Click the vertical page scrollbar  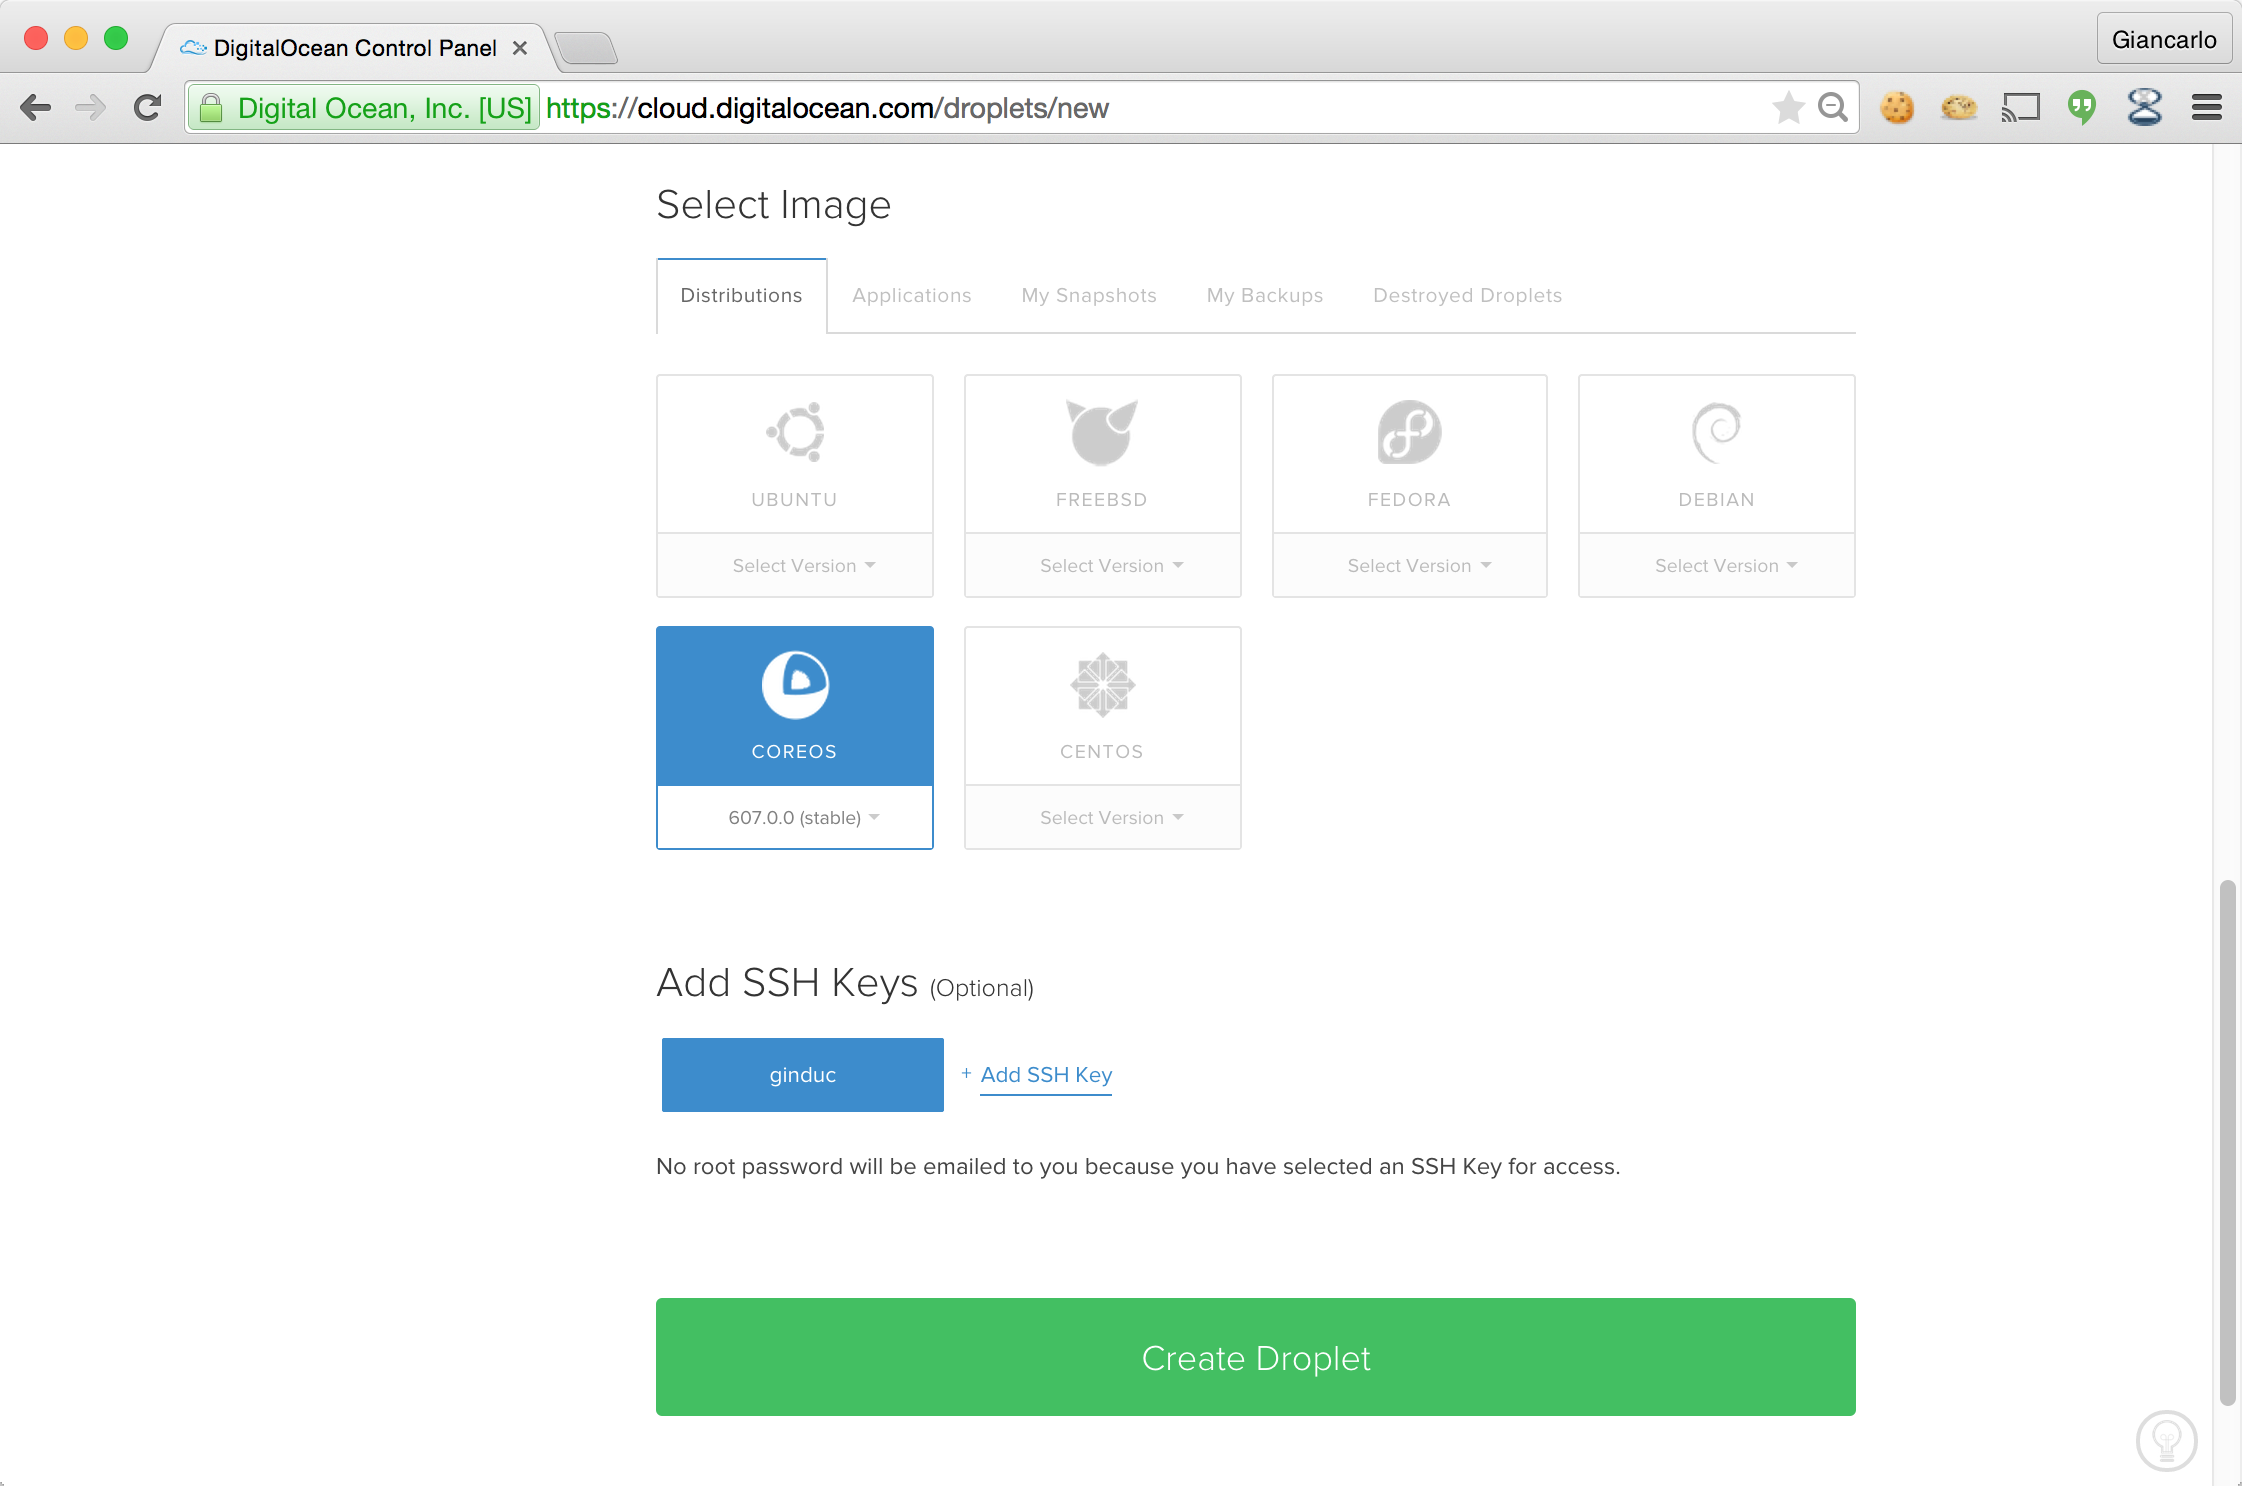pos(2227,1142)
